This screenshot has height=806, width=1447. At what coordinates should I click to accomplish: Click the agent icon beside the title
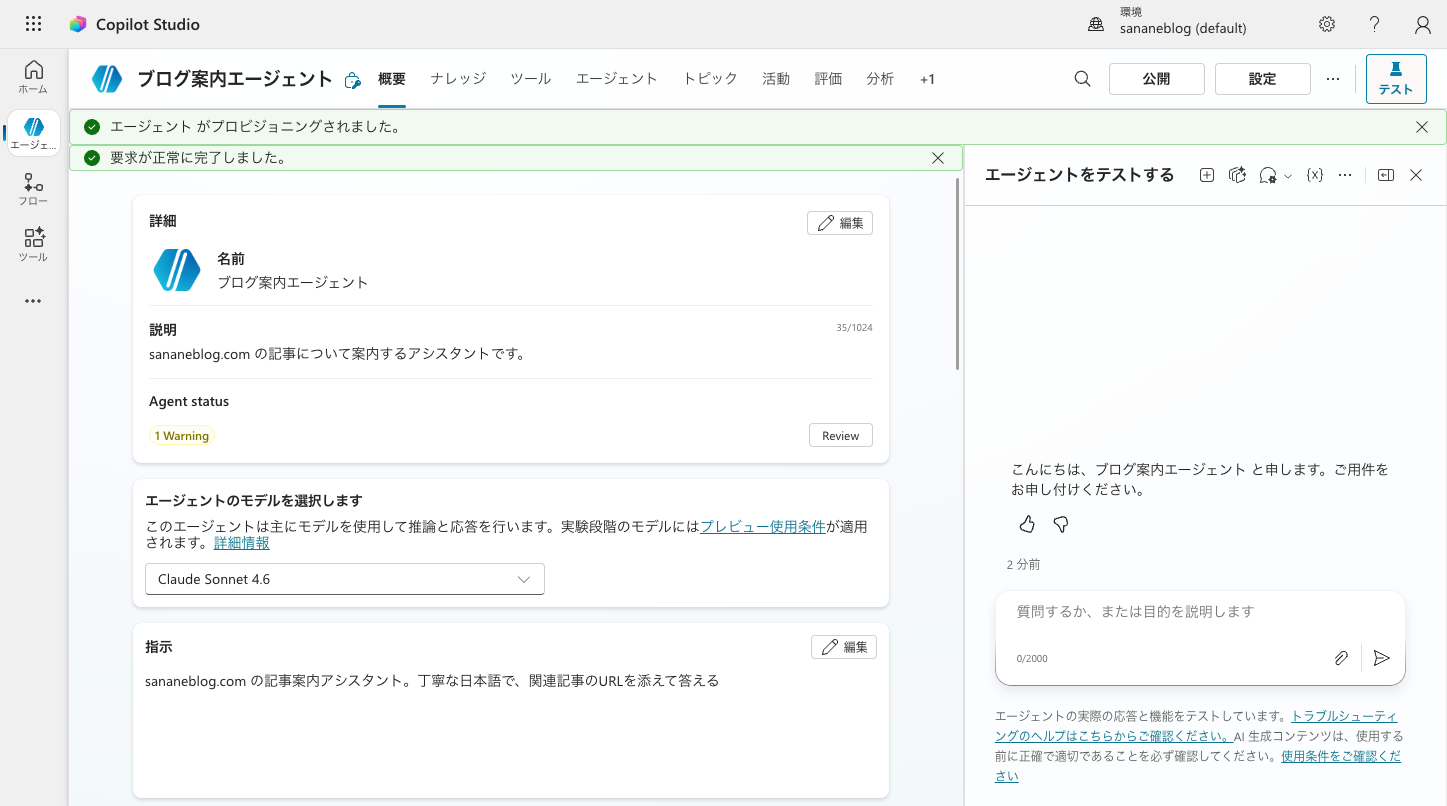[107, 79]
